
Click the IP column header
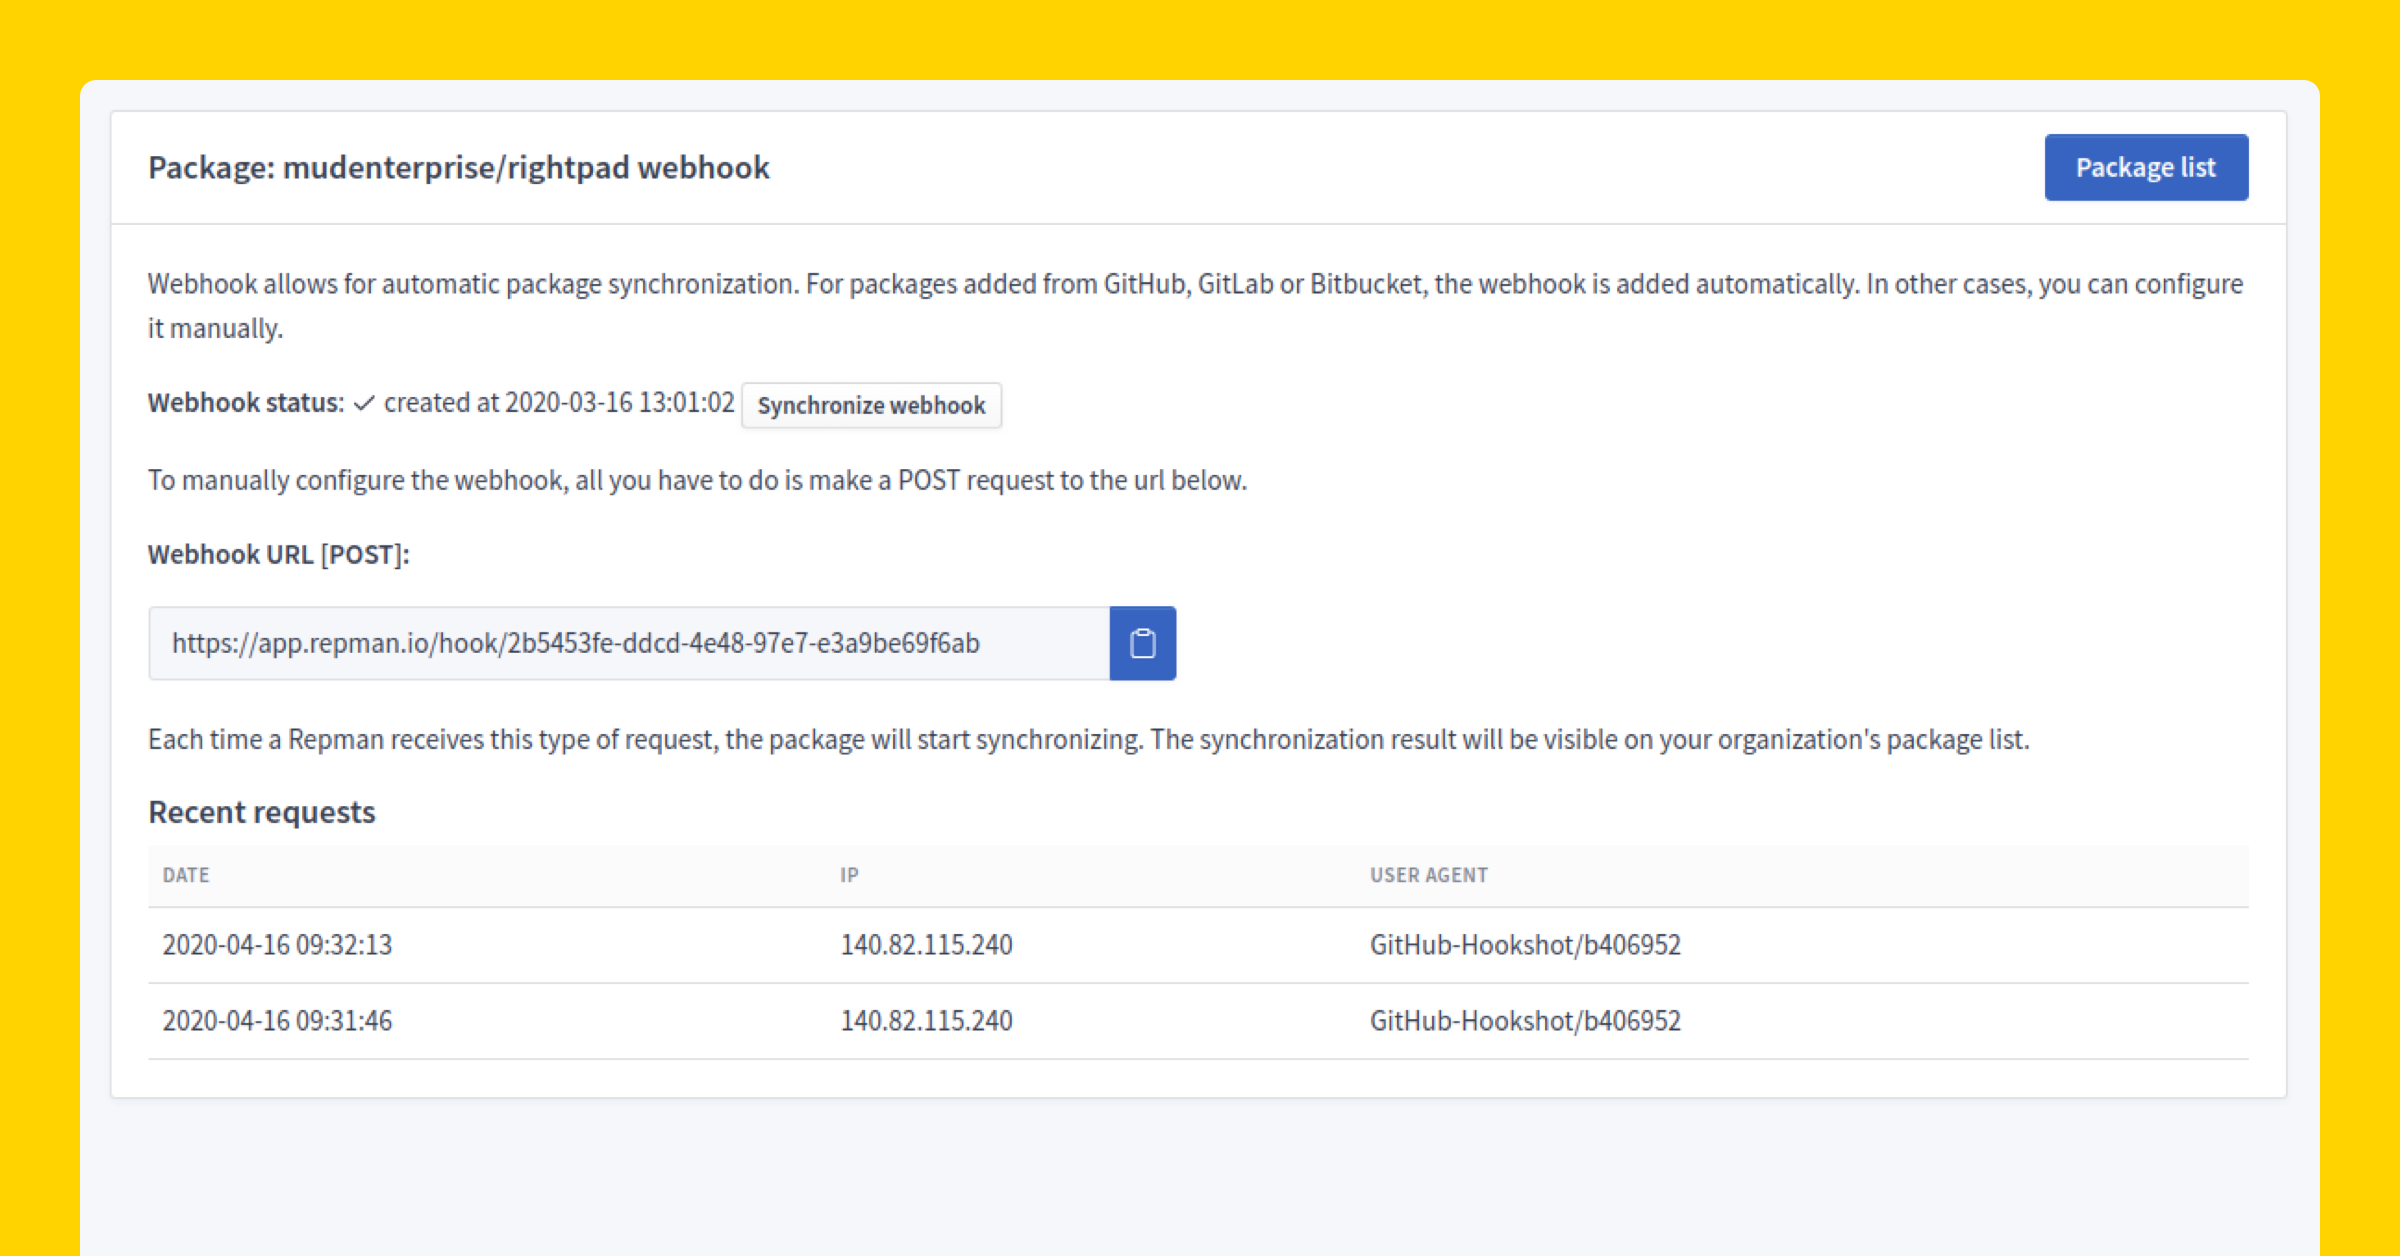coord(849,875)
